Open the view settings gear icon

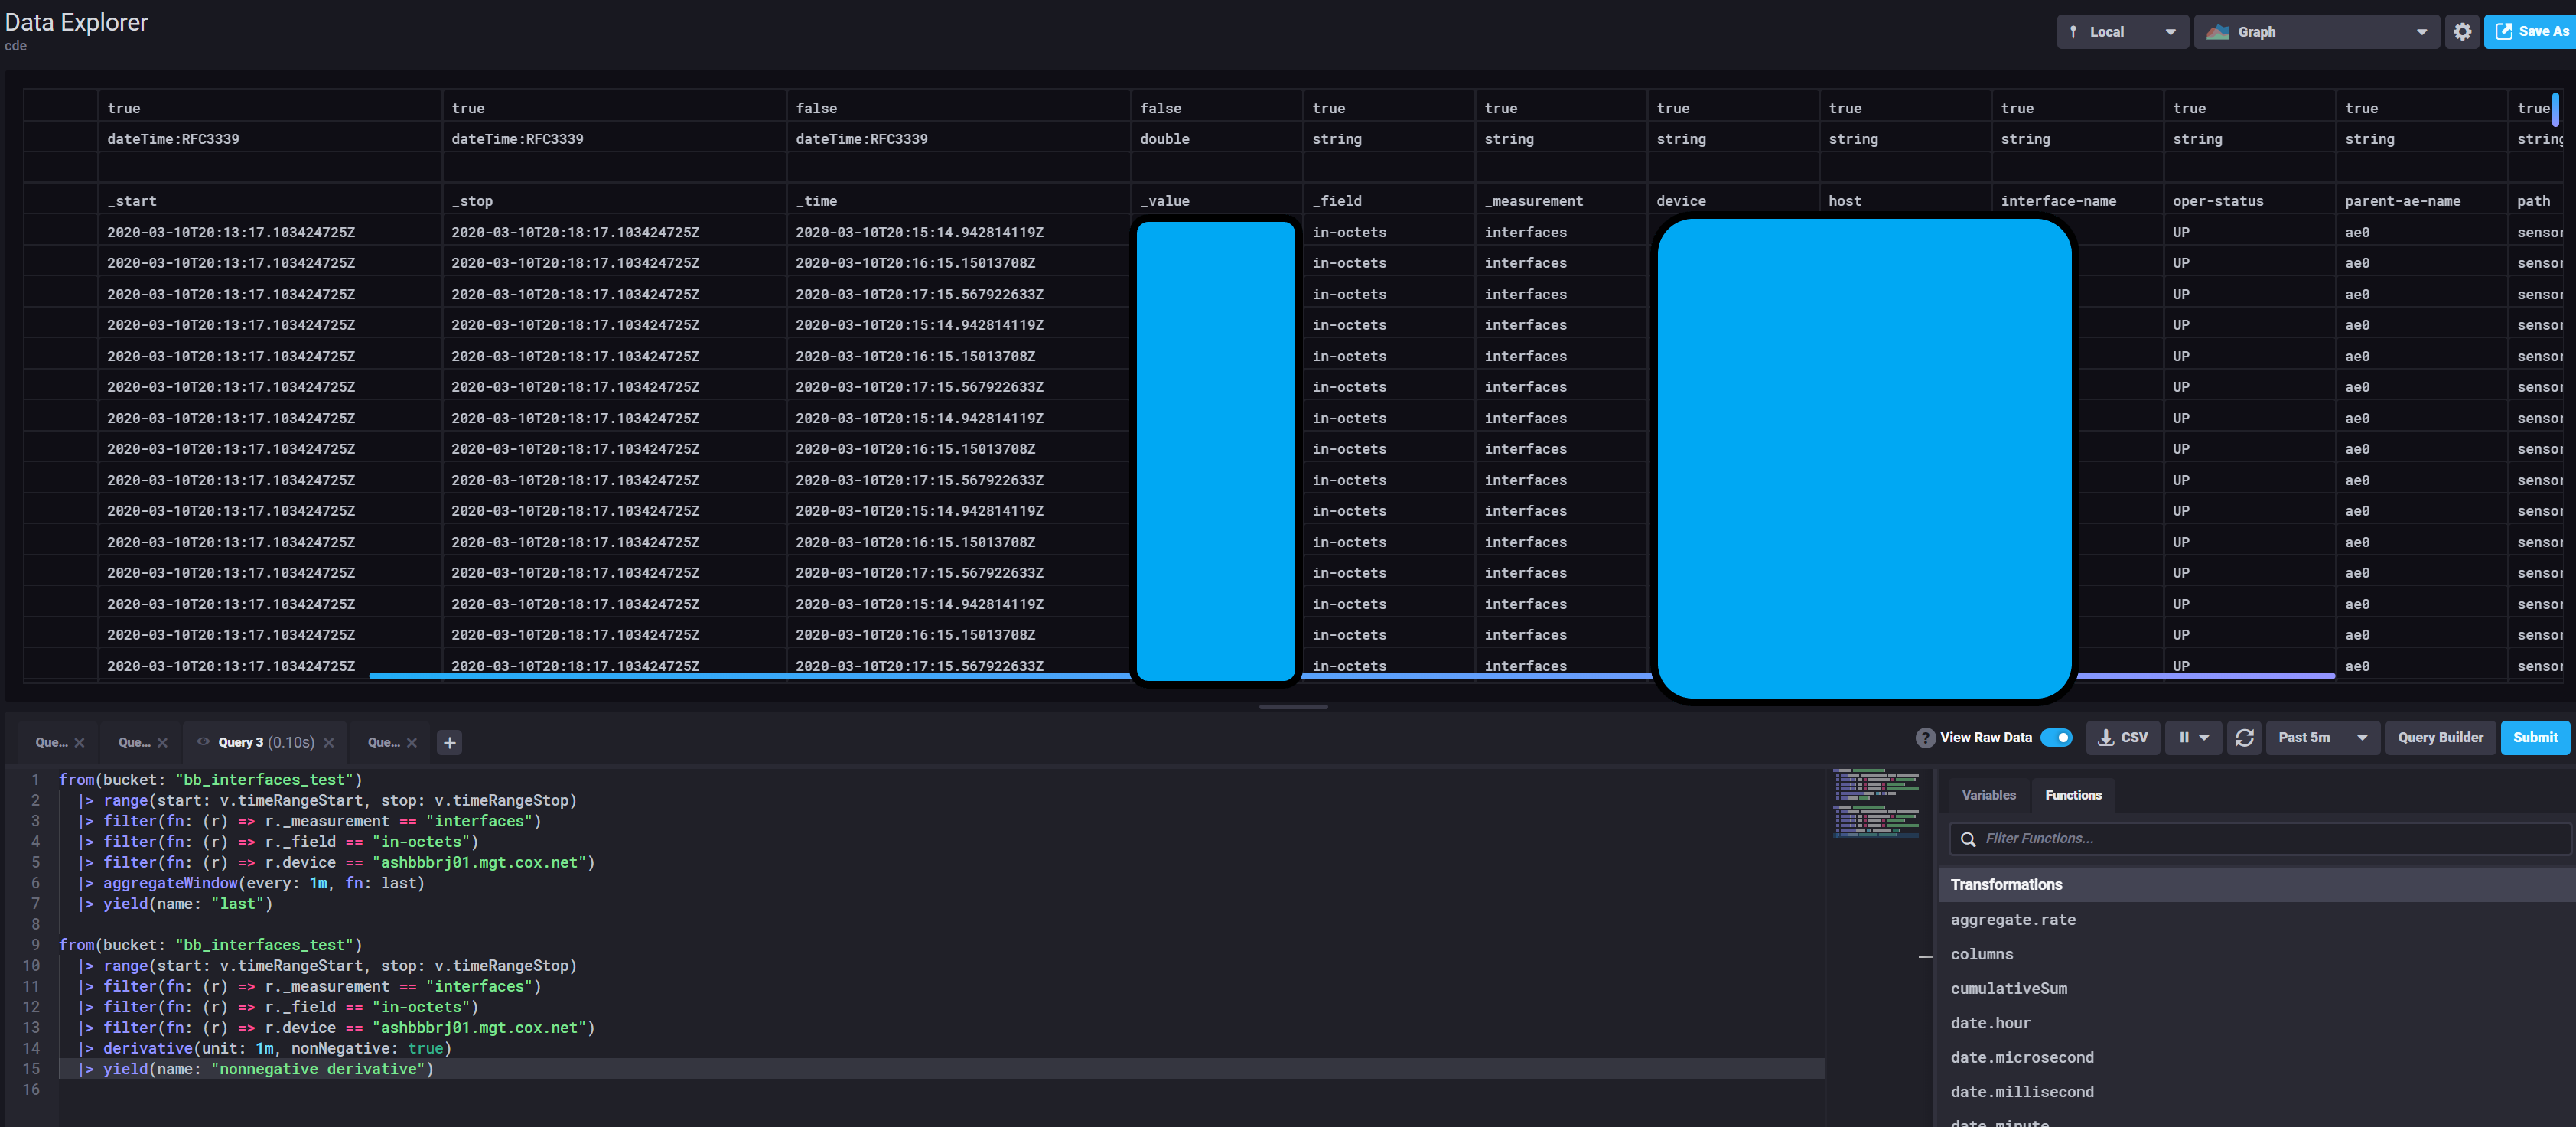[x=2462, y=32]
